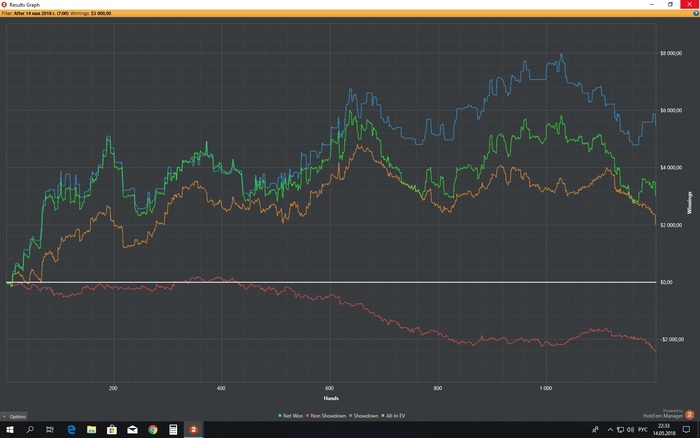This screenshot has height=438, width=700.
Task: Switch input language at РУС indicator
Action: click(x=642, y=430)
